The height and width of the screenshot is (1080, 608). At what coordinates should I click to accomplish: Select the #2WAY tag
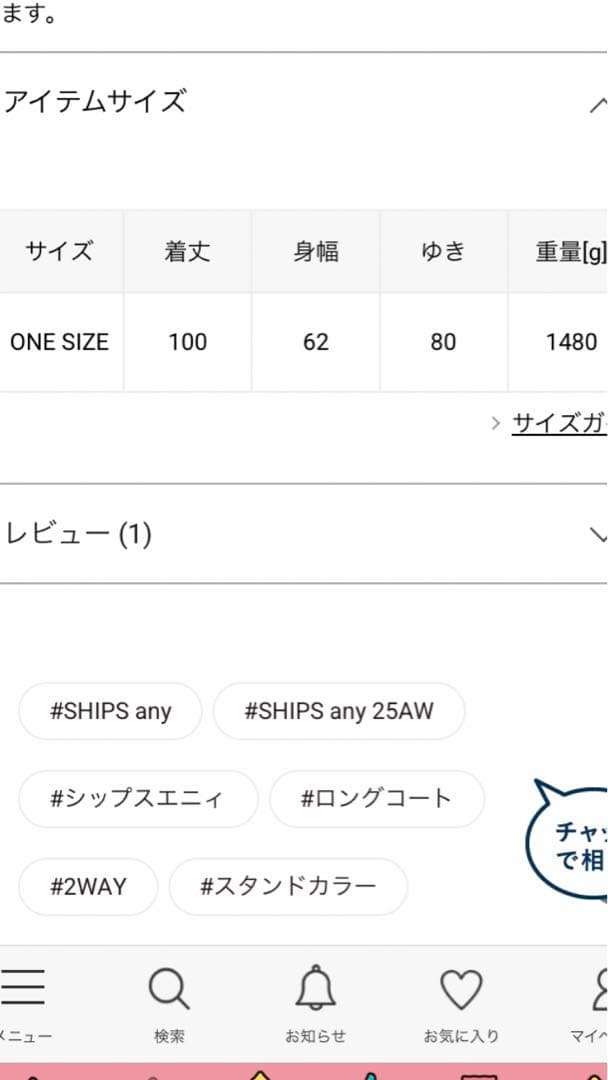87,886
